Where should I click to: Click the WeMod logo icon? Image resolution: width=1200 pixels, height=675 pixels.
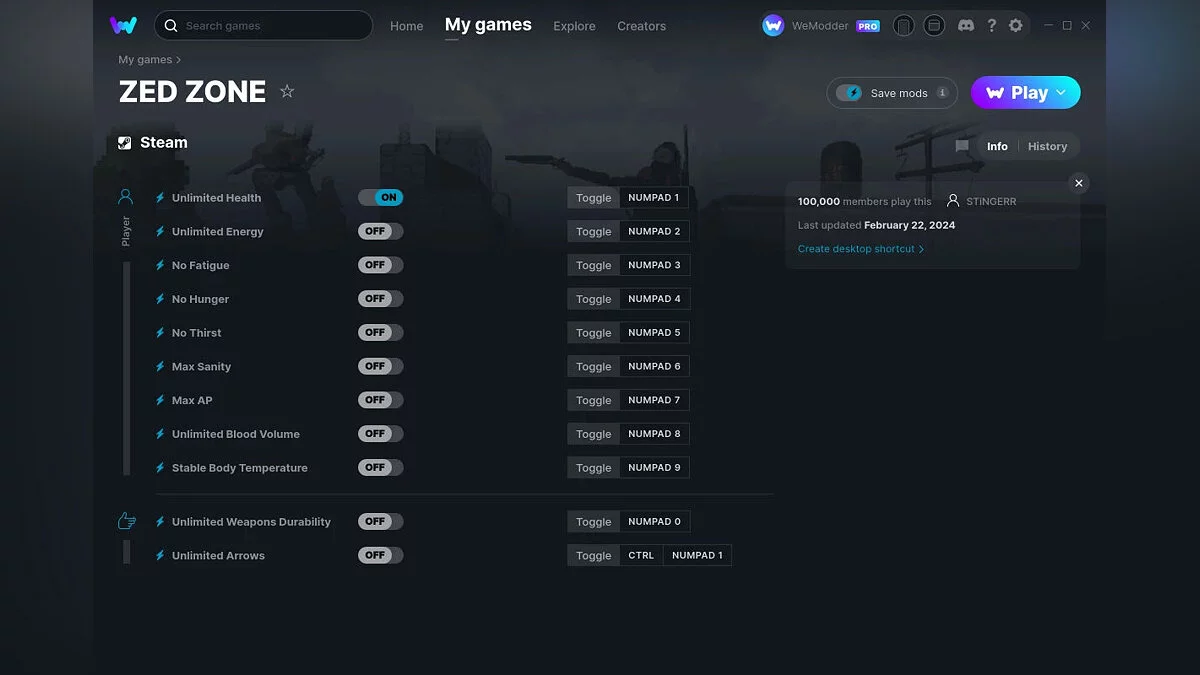[x=124, y=25]
